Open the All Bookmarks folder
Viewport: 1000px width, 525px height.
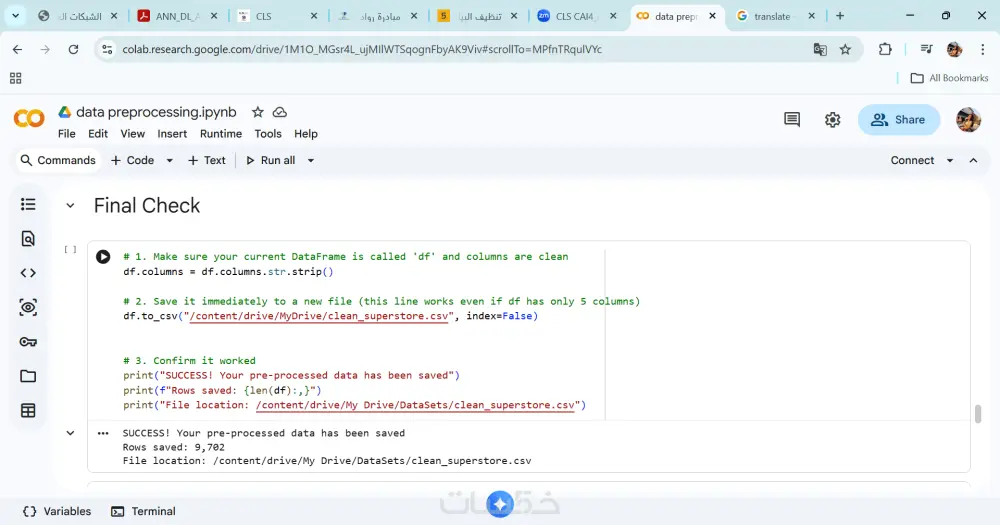(950, 78)
